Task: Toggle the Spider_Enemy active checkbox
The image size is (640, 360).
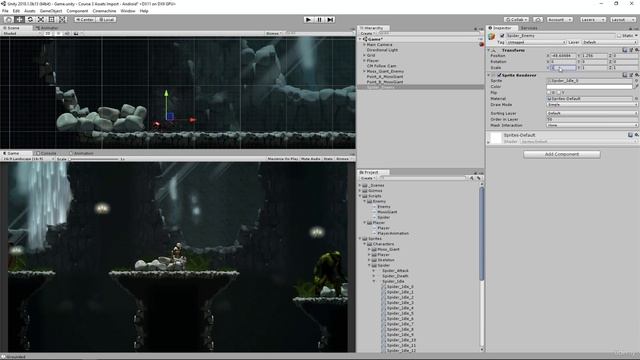Action: (502, 36)
